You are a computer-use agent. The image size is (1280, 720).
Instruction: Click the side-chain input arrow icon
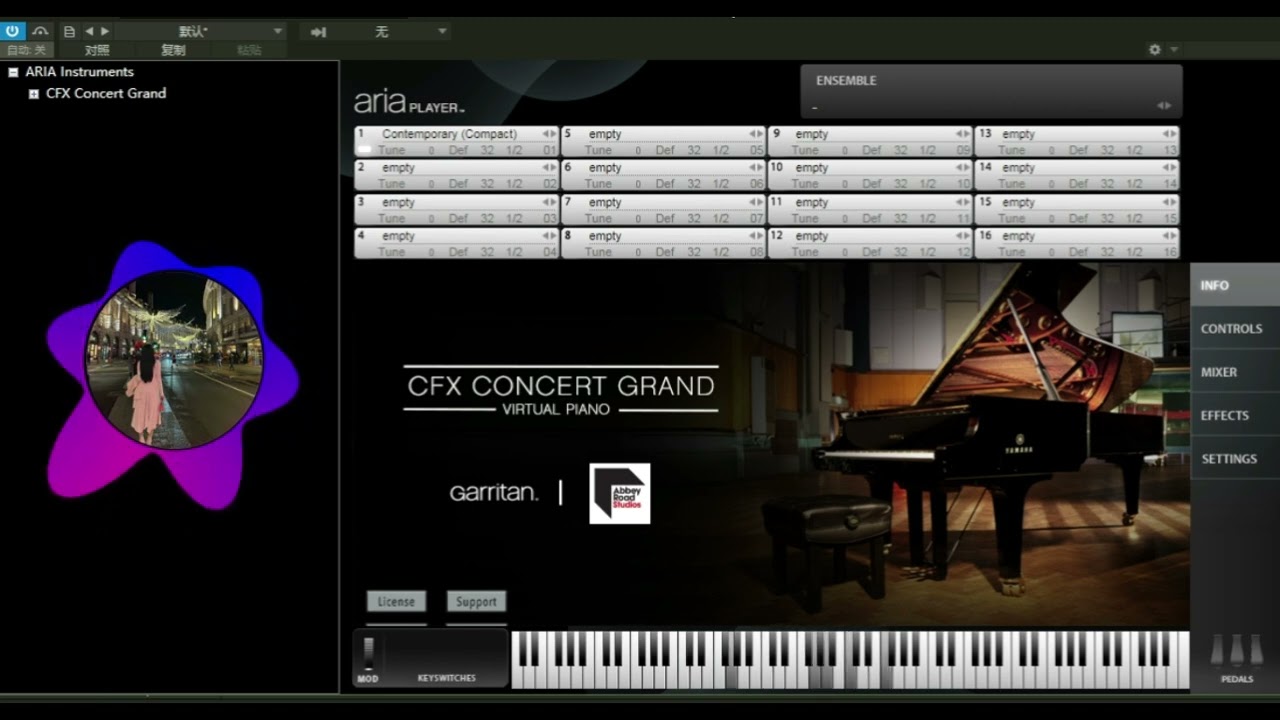click(x=319, y=32)
